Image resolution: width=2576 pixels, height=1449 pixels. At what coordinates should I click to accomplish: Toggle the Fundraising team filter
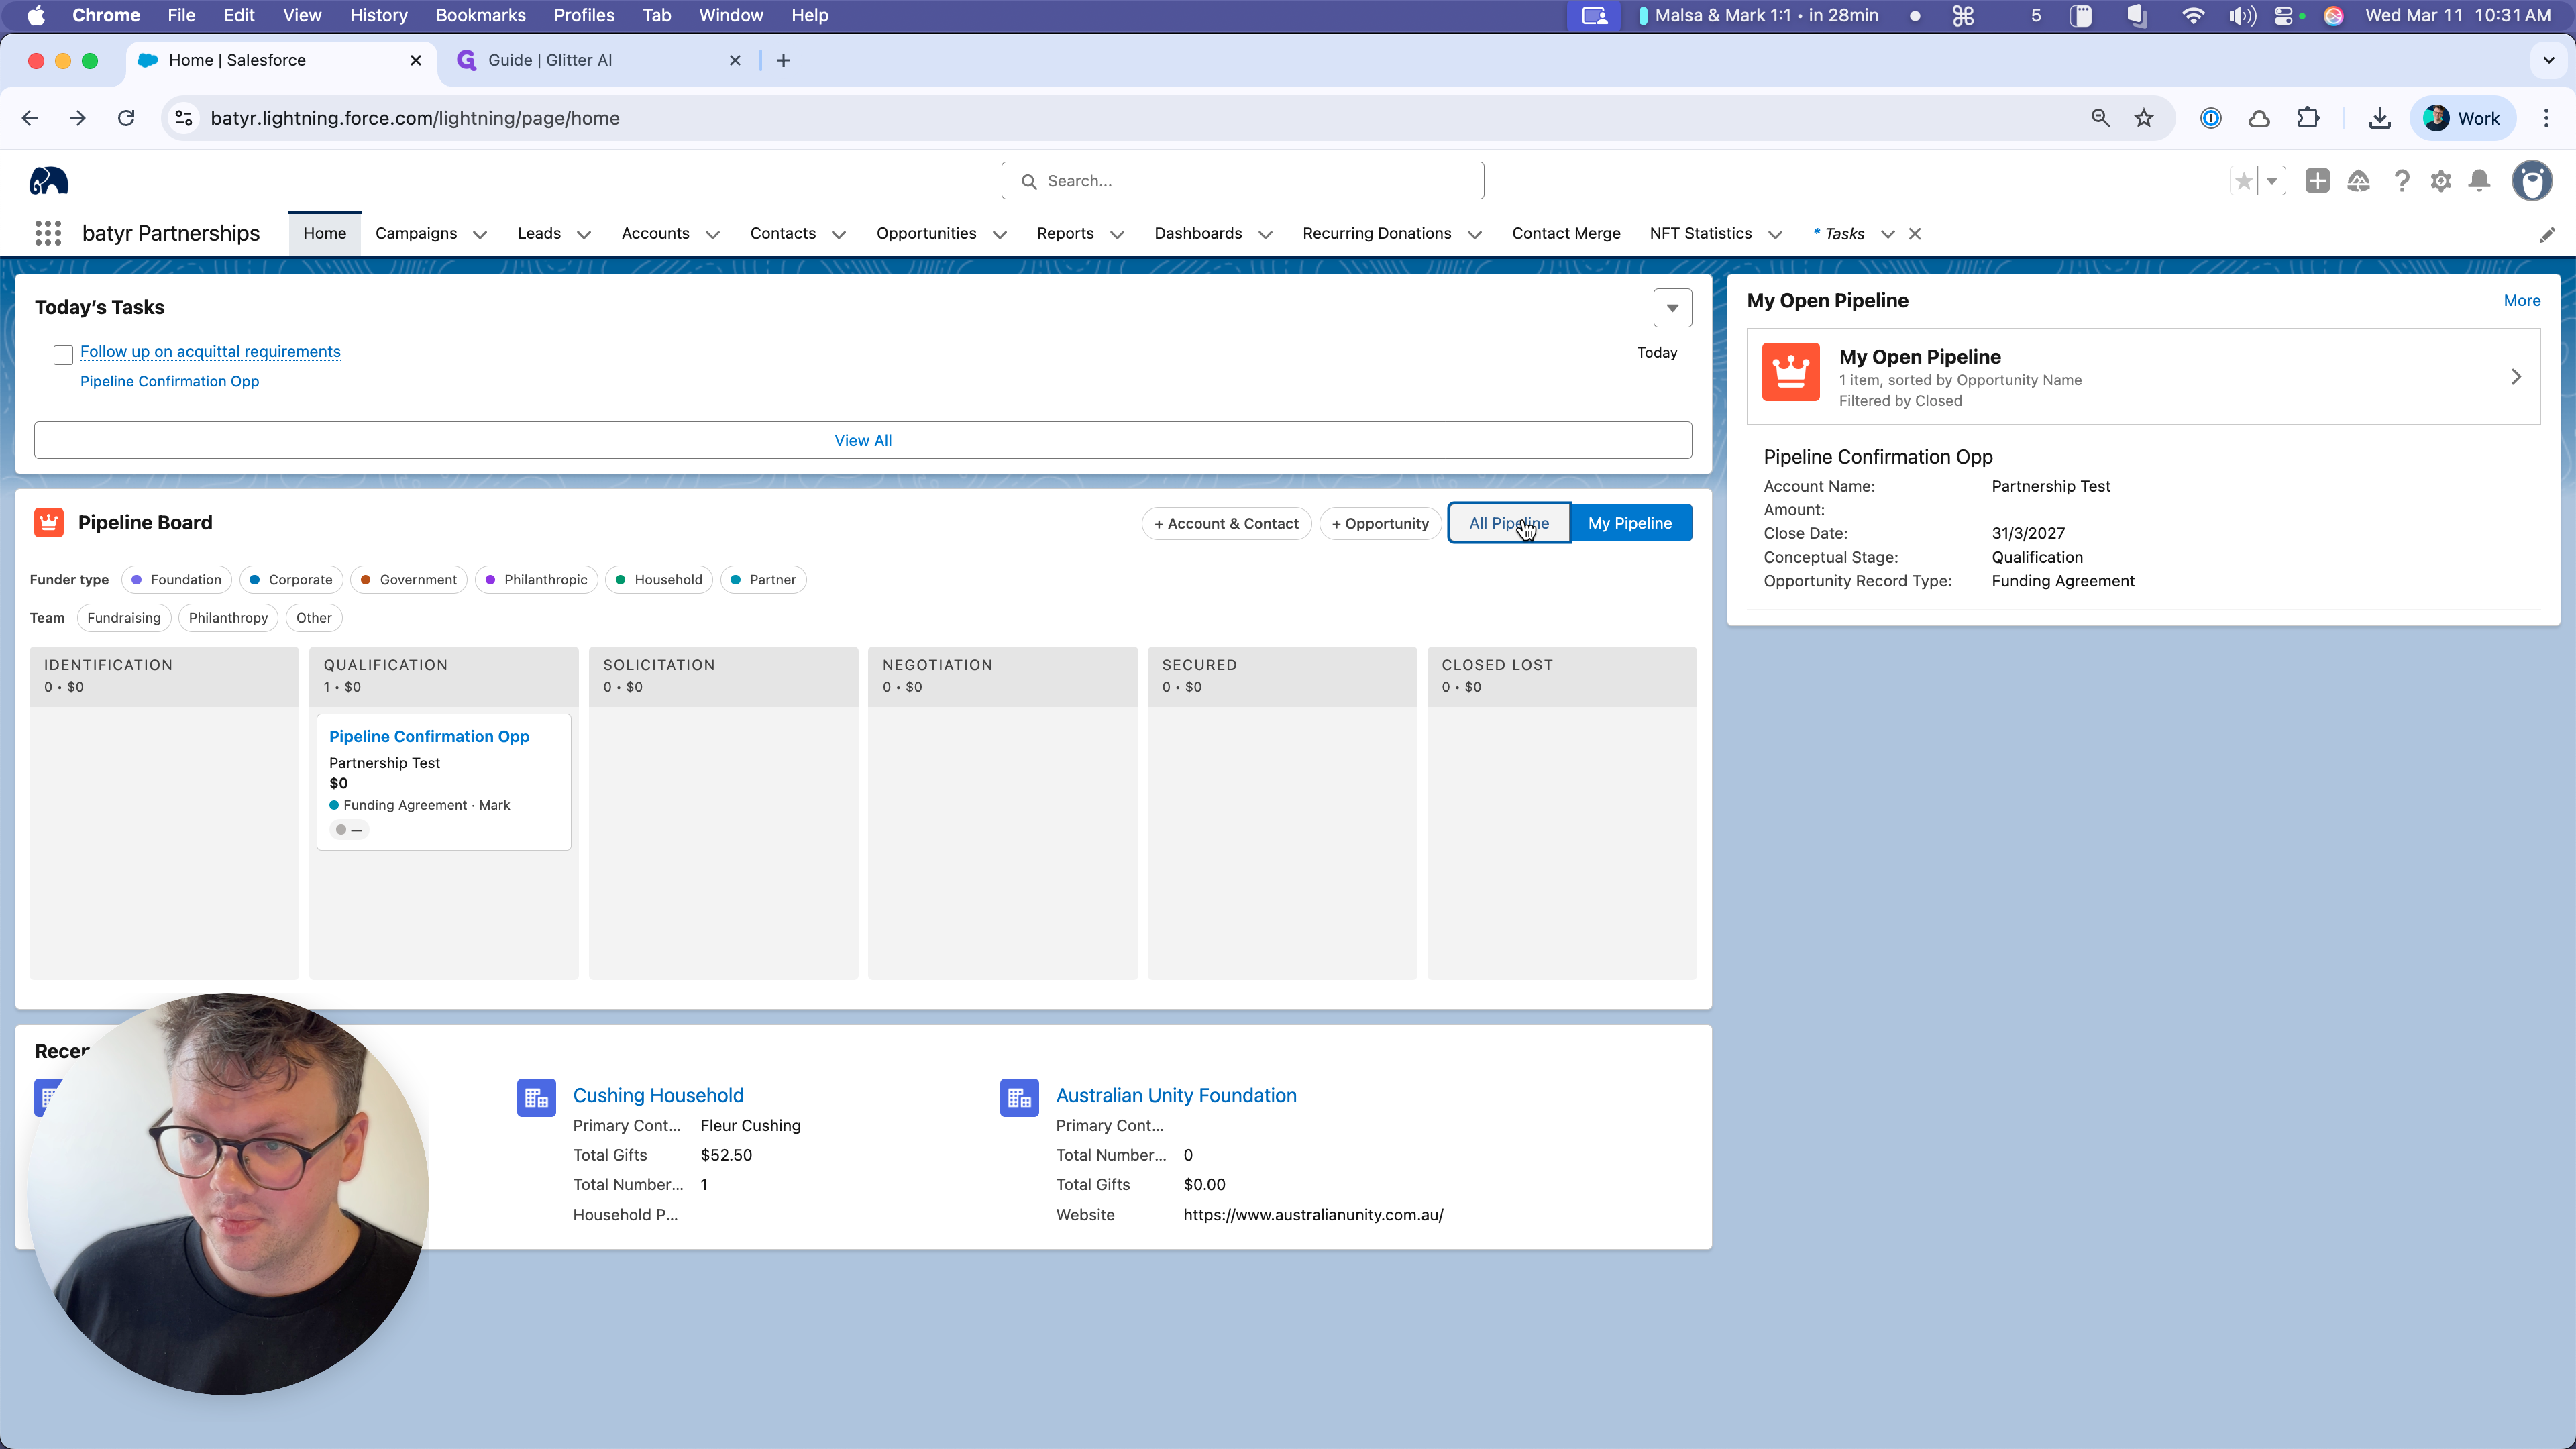[x=124, y=618]
